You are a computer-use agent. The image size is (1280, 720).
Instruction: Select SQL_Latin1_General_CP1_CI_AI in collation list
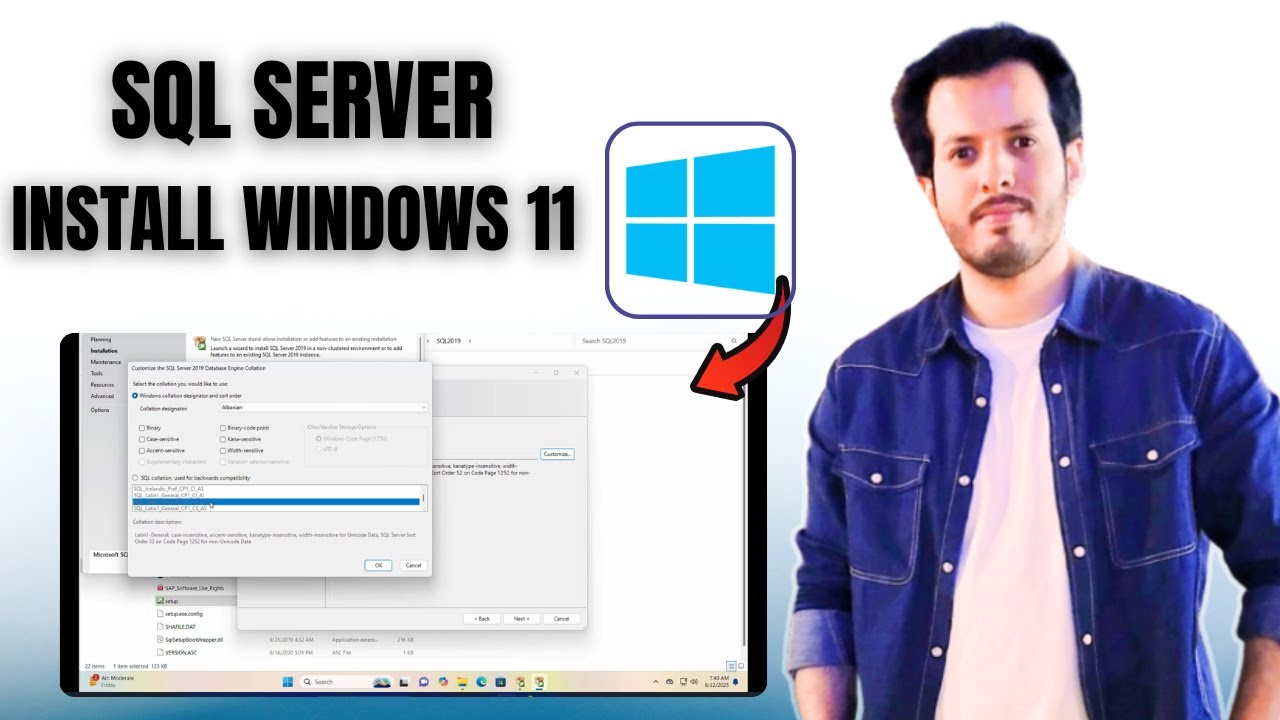coord(170,495)
